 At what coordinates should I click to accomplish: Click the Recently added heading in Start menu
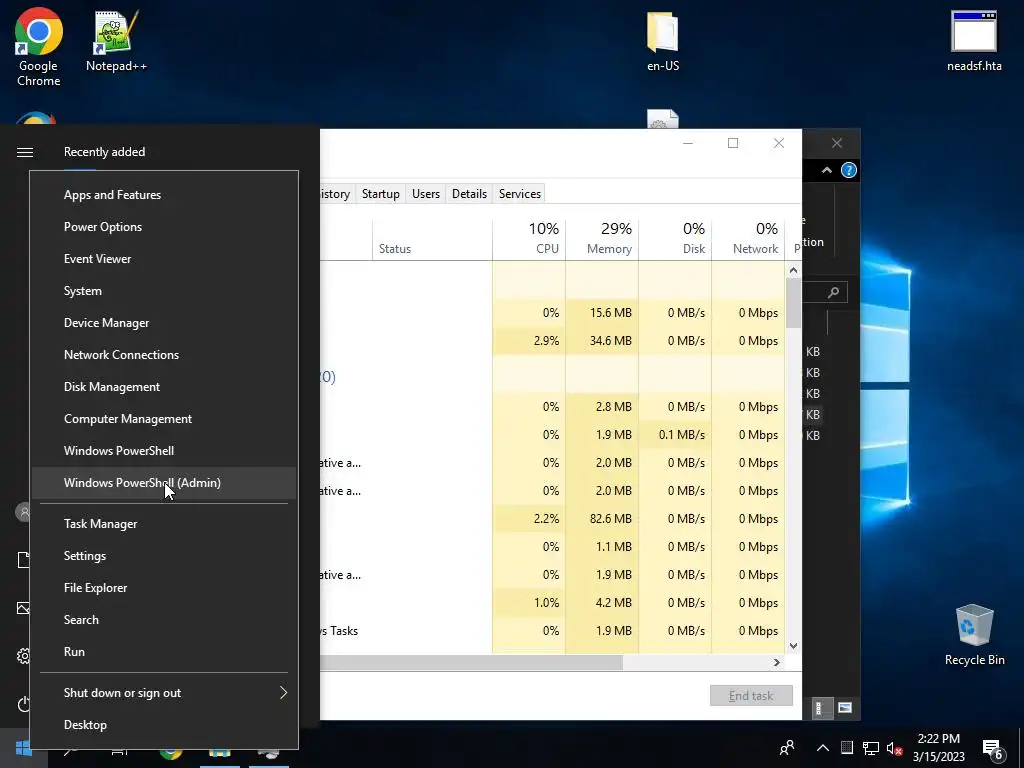coord(104,152)
